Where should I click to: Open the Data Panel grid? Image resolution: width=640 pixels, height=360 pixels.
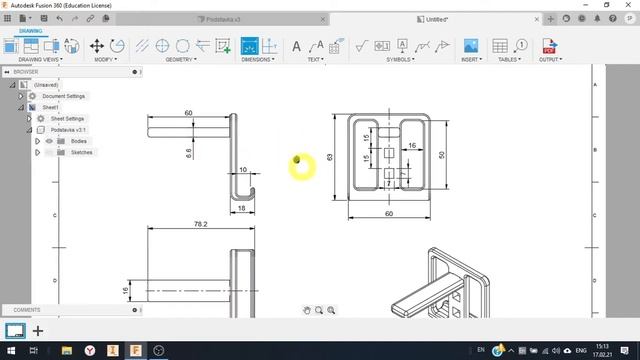tap(7, 18)
